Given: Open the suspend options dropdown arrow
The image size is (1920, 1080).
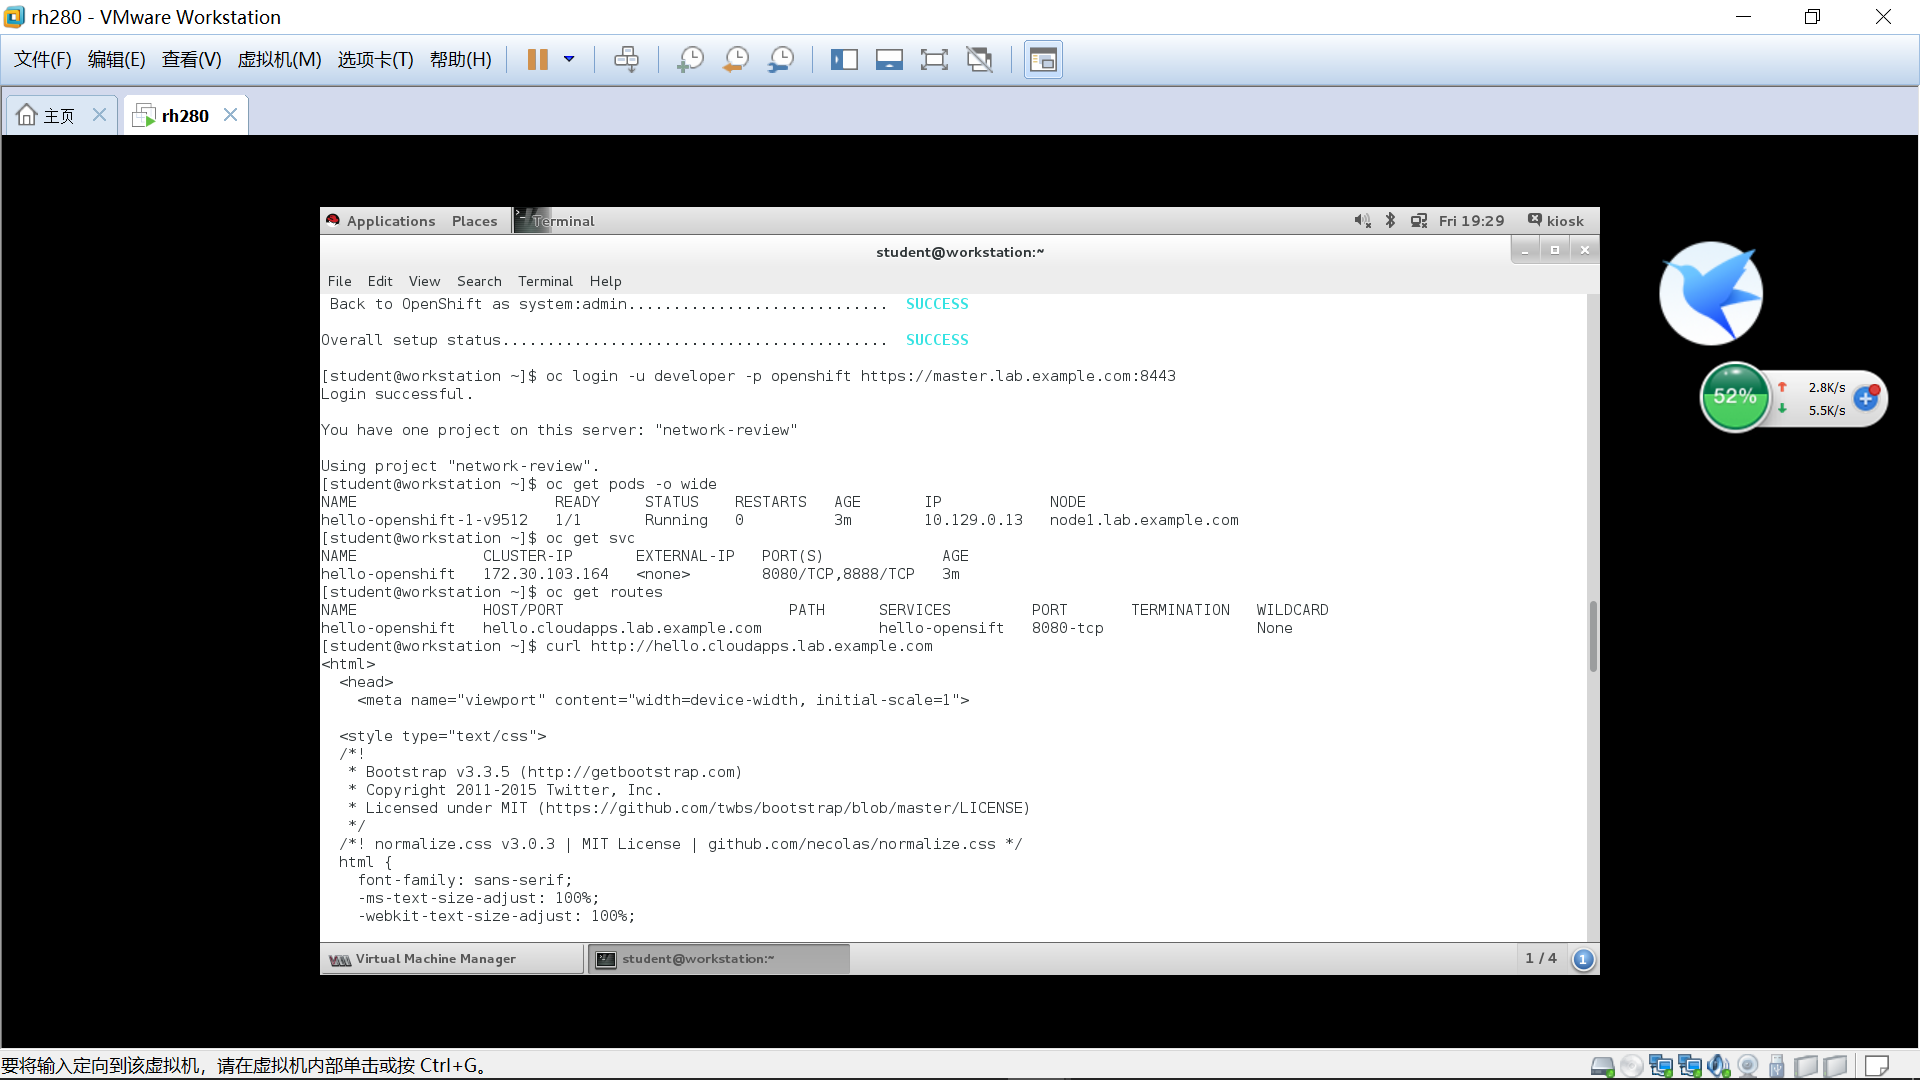Looking at the screenshot, I should point(570,59).
